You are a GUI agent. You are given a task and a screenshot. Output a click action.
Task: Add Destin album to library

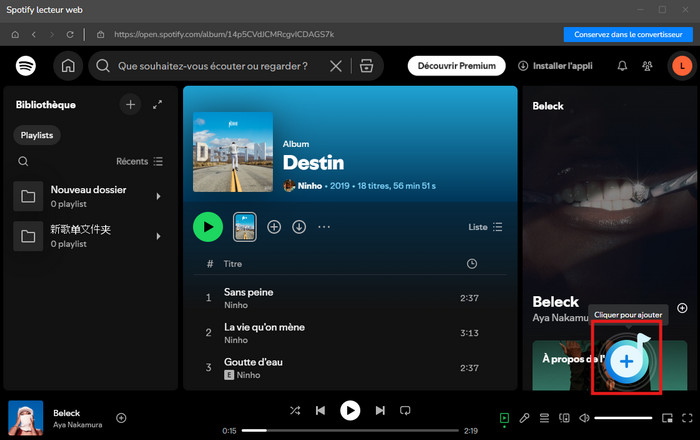click(x=274, y=227)
